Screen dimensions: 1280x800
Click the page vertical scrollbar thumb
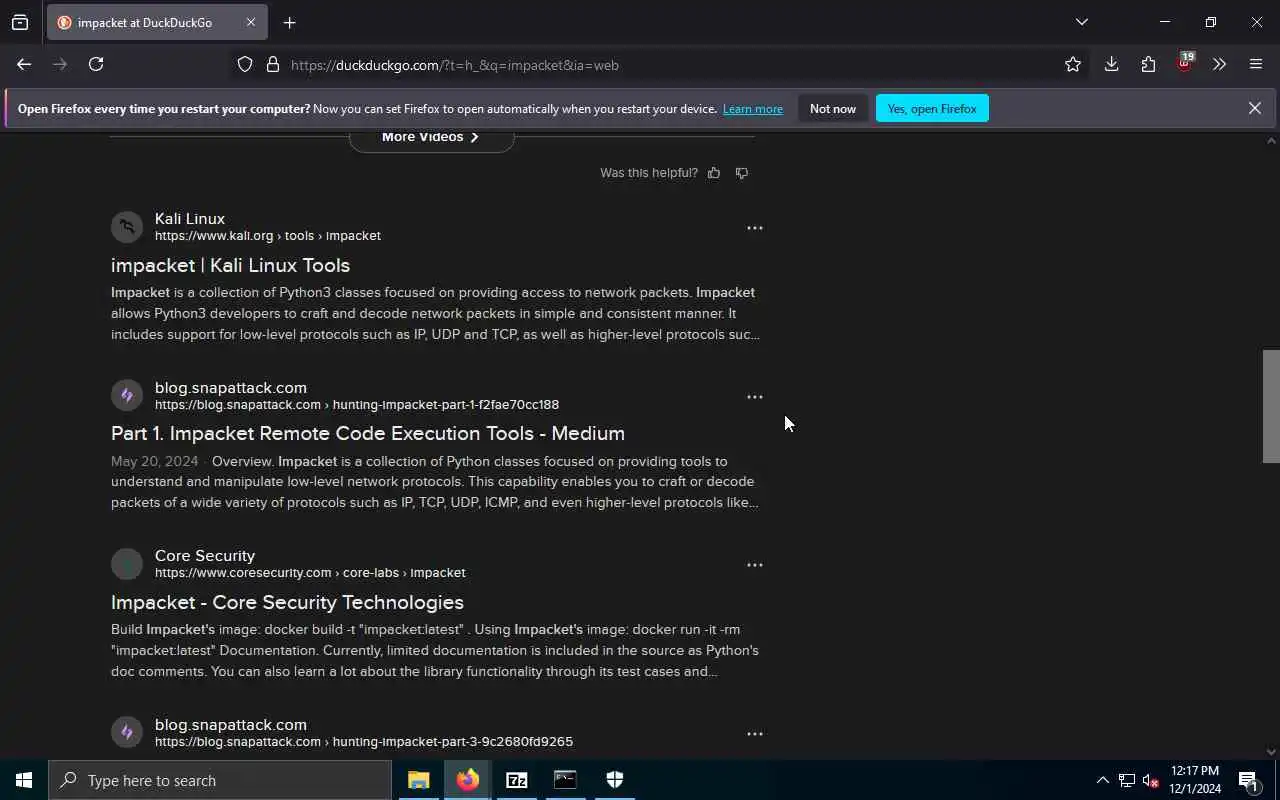coord(1271,406)
